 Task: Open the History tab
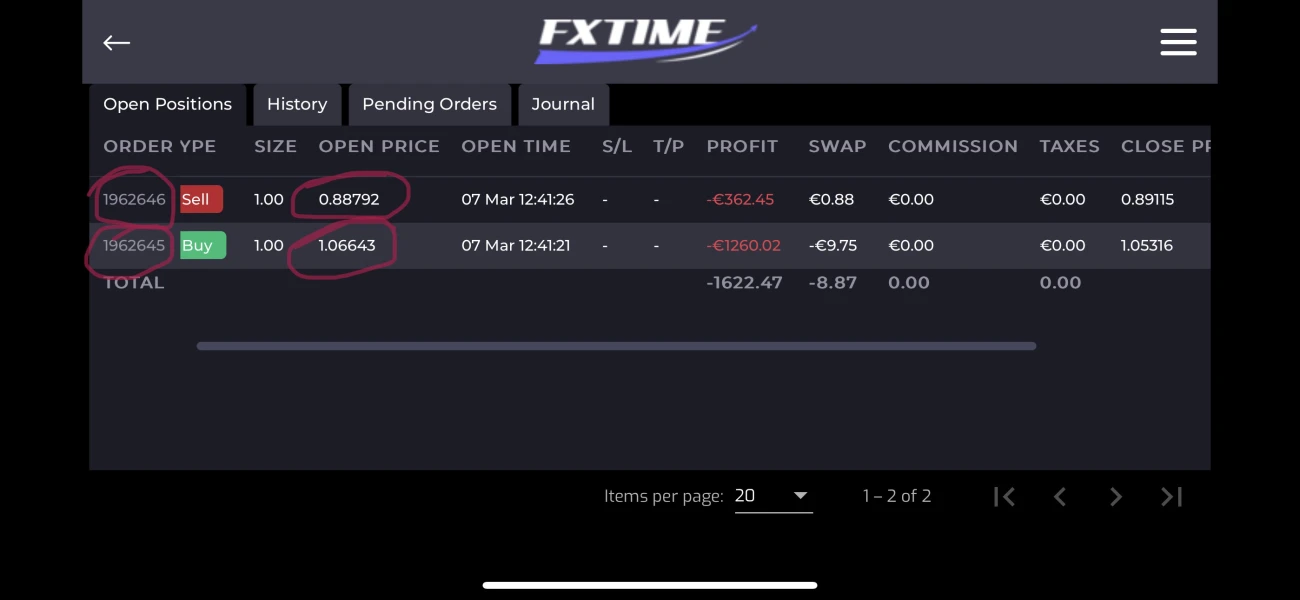click(x=297, y=104)
